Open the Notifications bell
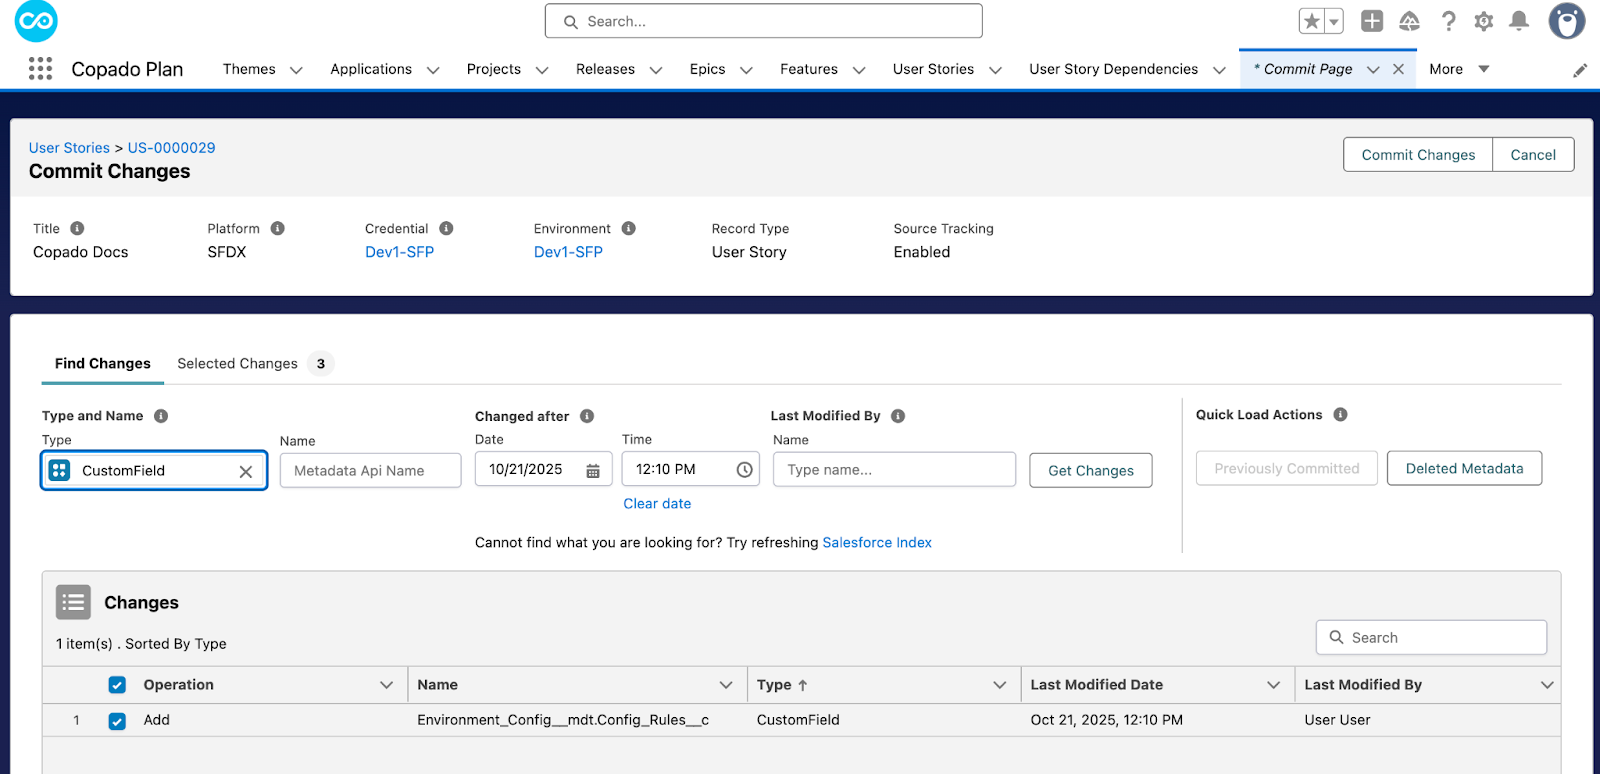 (x=1518, y=21)
